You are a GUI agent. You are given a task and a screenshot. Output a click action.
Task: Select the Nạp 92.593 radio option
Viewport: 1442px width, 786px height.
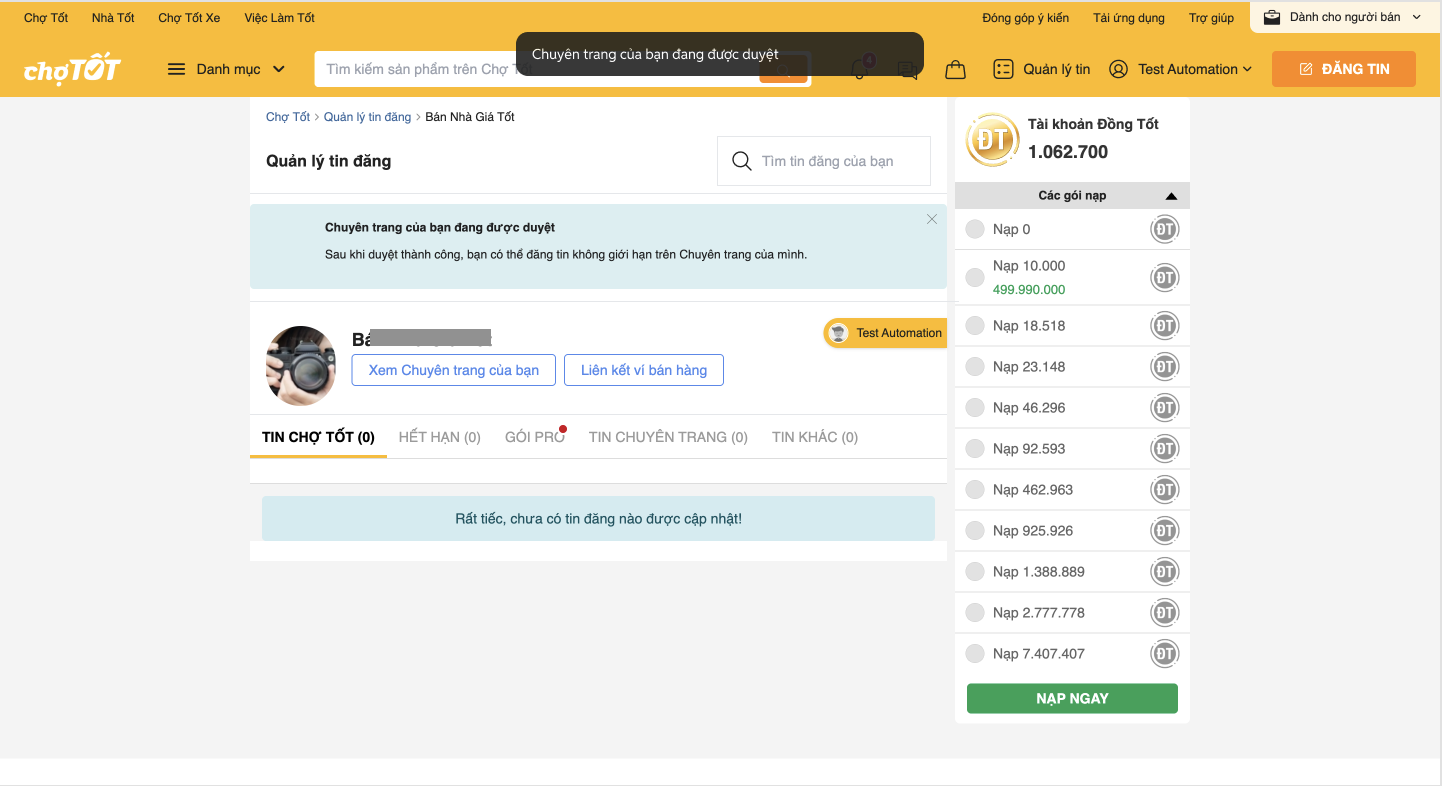[x=975, y=449]
